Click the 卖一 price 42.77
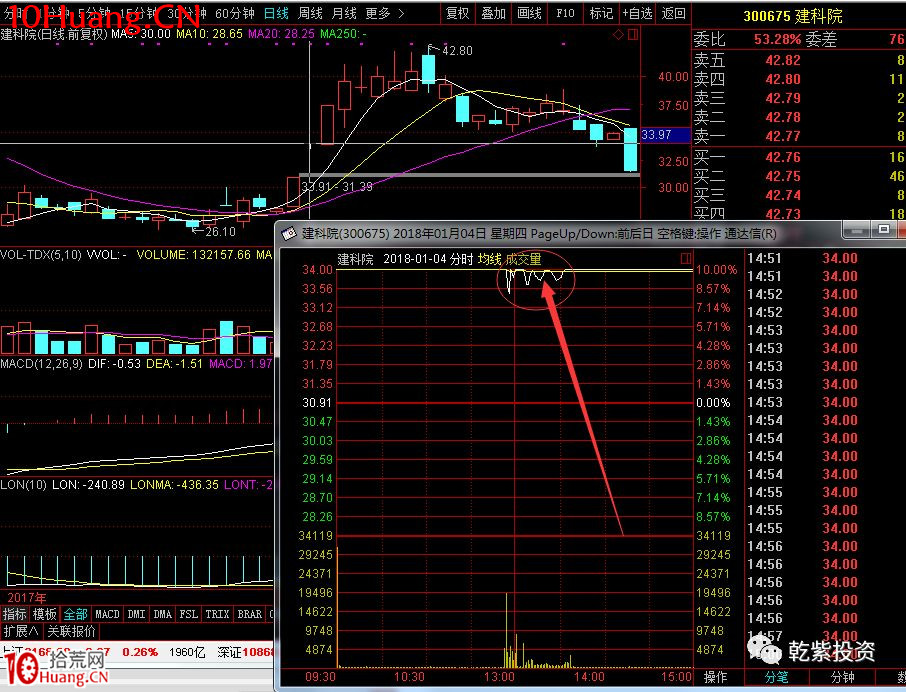The height and width of the screenshot is (692, 906). [783, 136]
